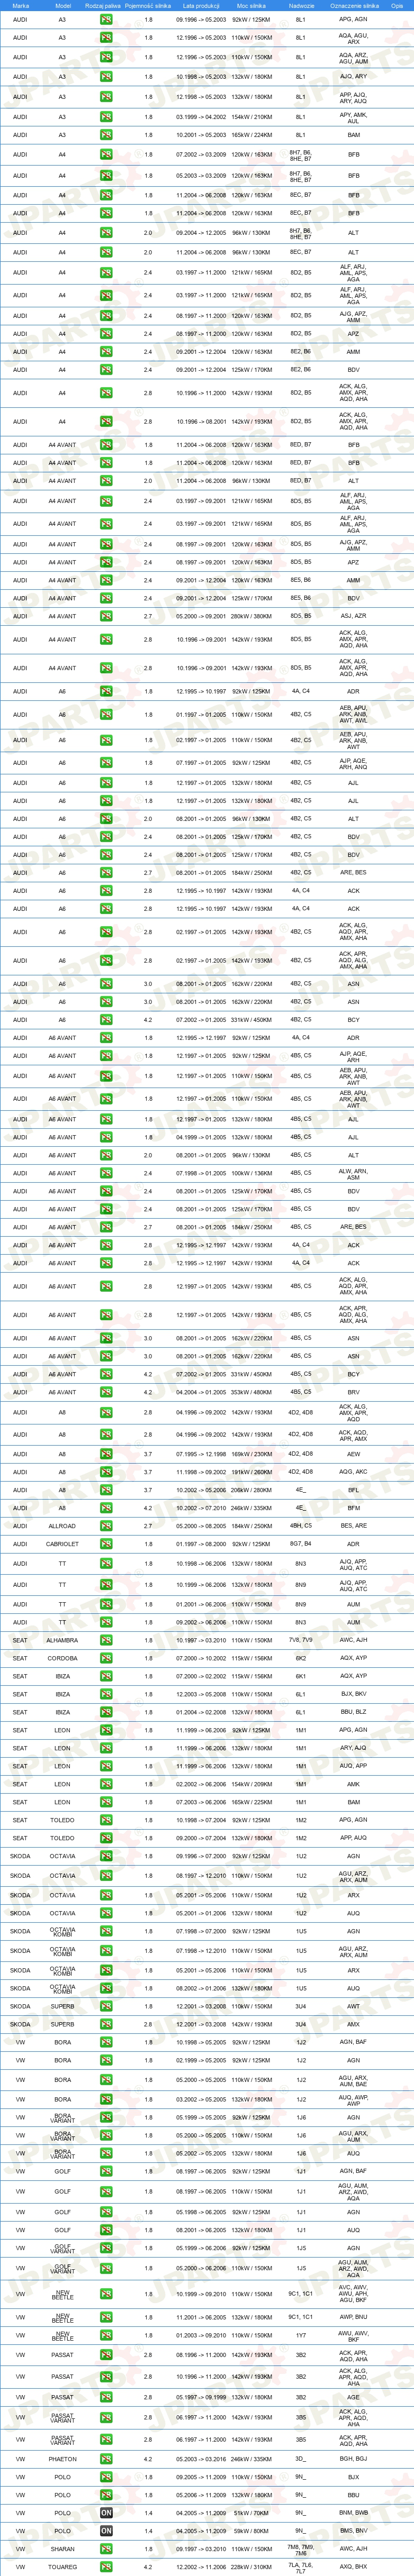This screenshot has width=414, height=2576.
Task: Select the TOUAREG model cell
Action: pos(62,2567)
